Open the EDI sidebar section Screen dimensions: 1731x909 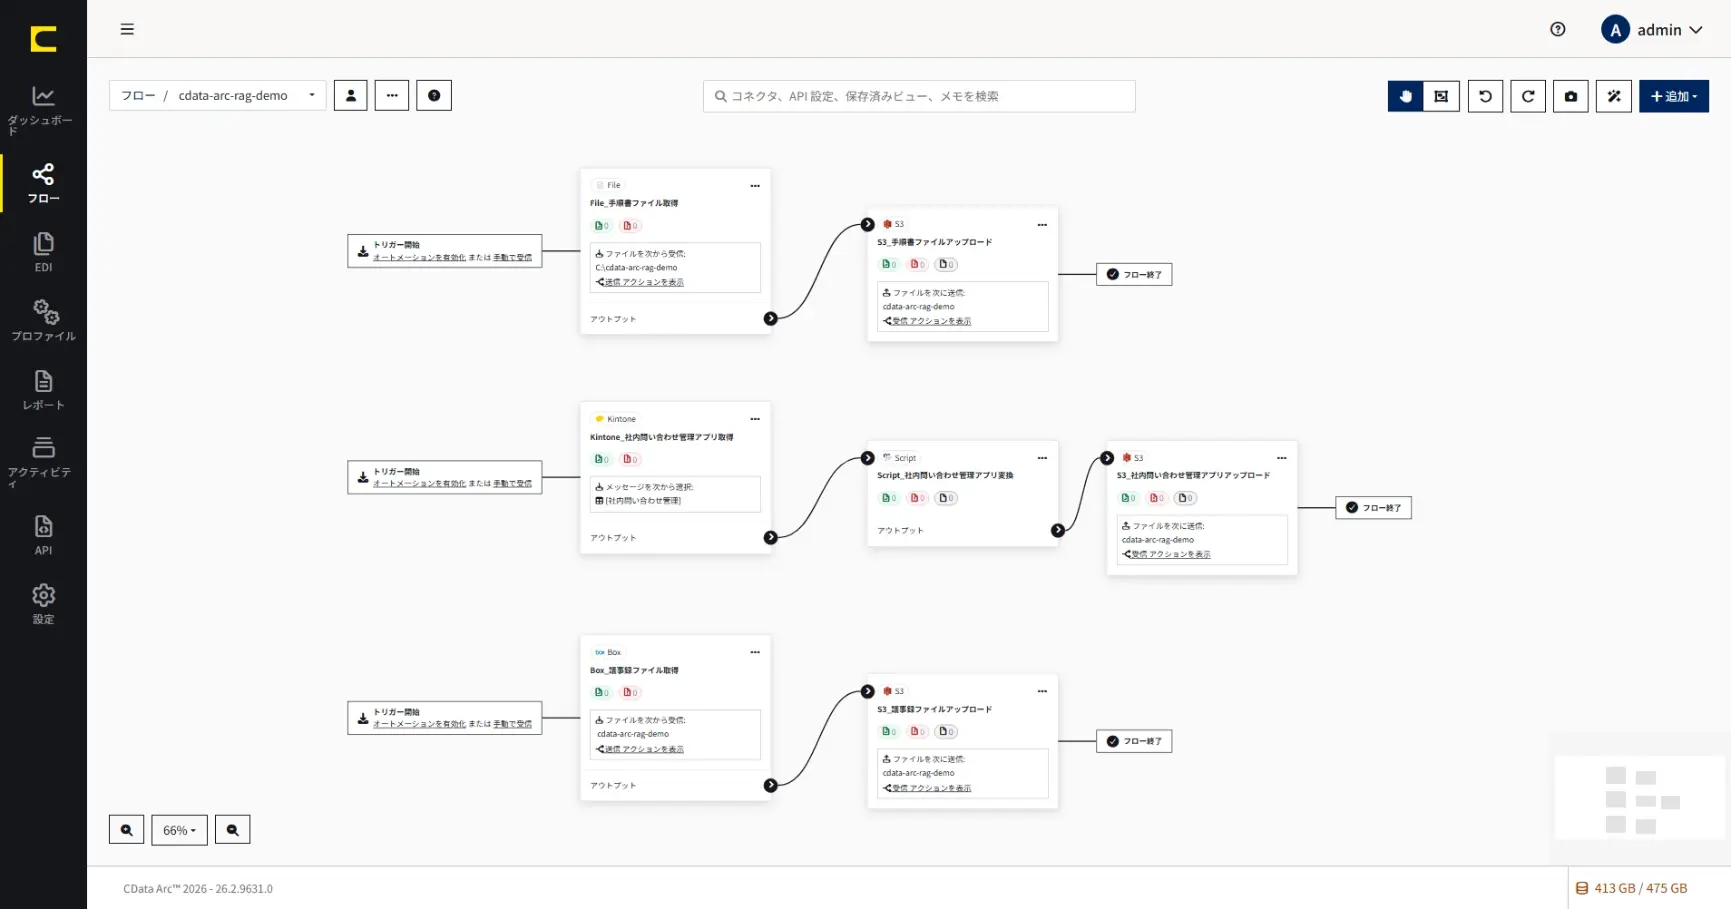(x=43, y=252)
